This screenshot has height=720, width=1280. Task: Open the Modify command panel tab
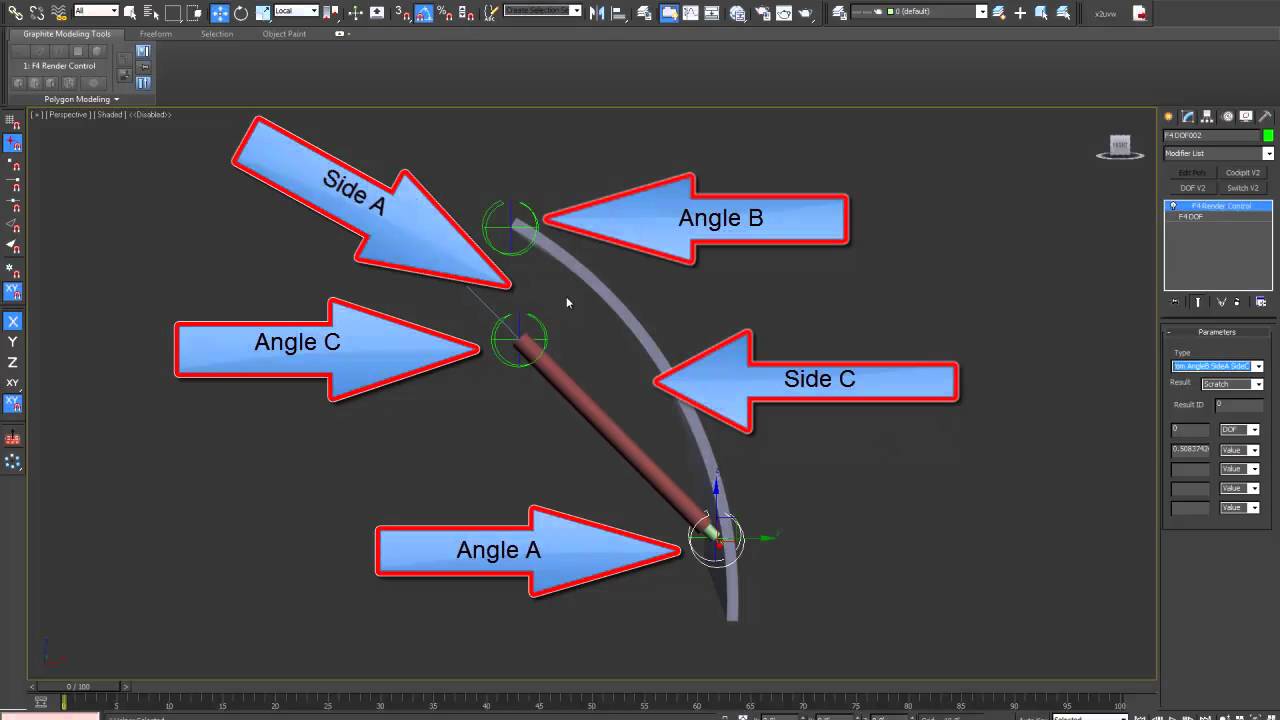[x=1188, y=117]
